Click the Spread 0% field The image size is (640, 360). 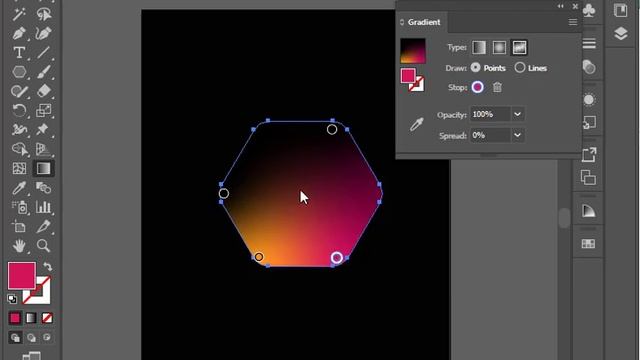tap(490, 135)
